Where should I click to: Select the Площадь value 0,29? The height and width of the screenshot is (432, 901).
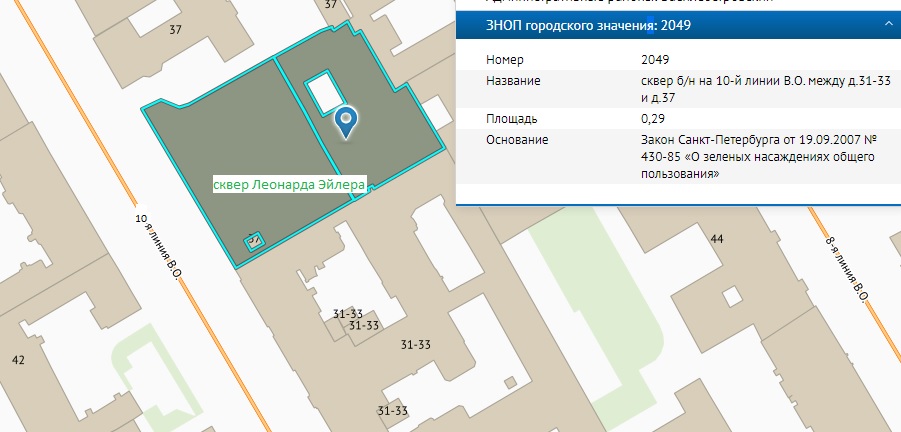point(652,118)
